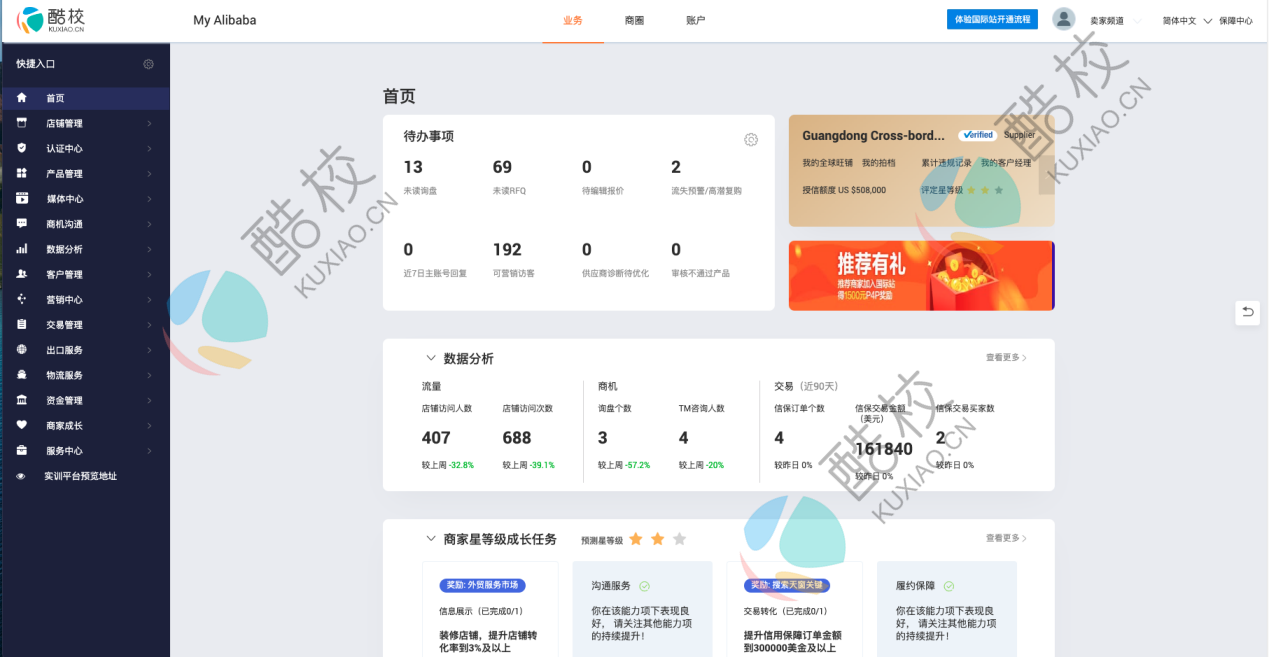Click the 奖励: 外贸服务市场 badge

tap(483, 585)
